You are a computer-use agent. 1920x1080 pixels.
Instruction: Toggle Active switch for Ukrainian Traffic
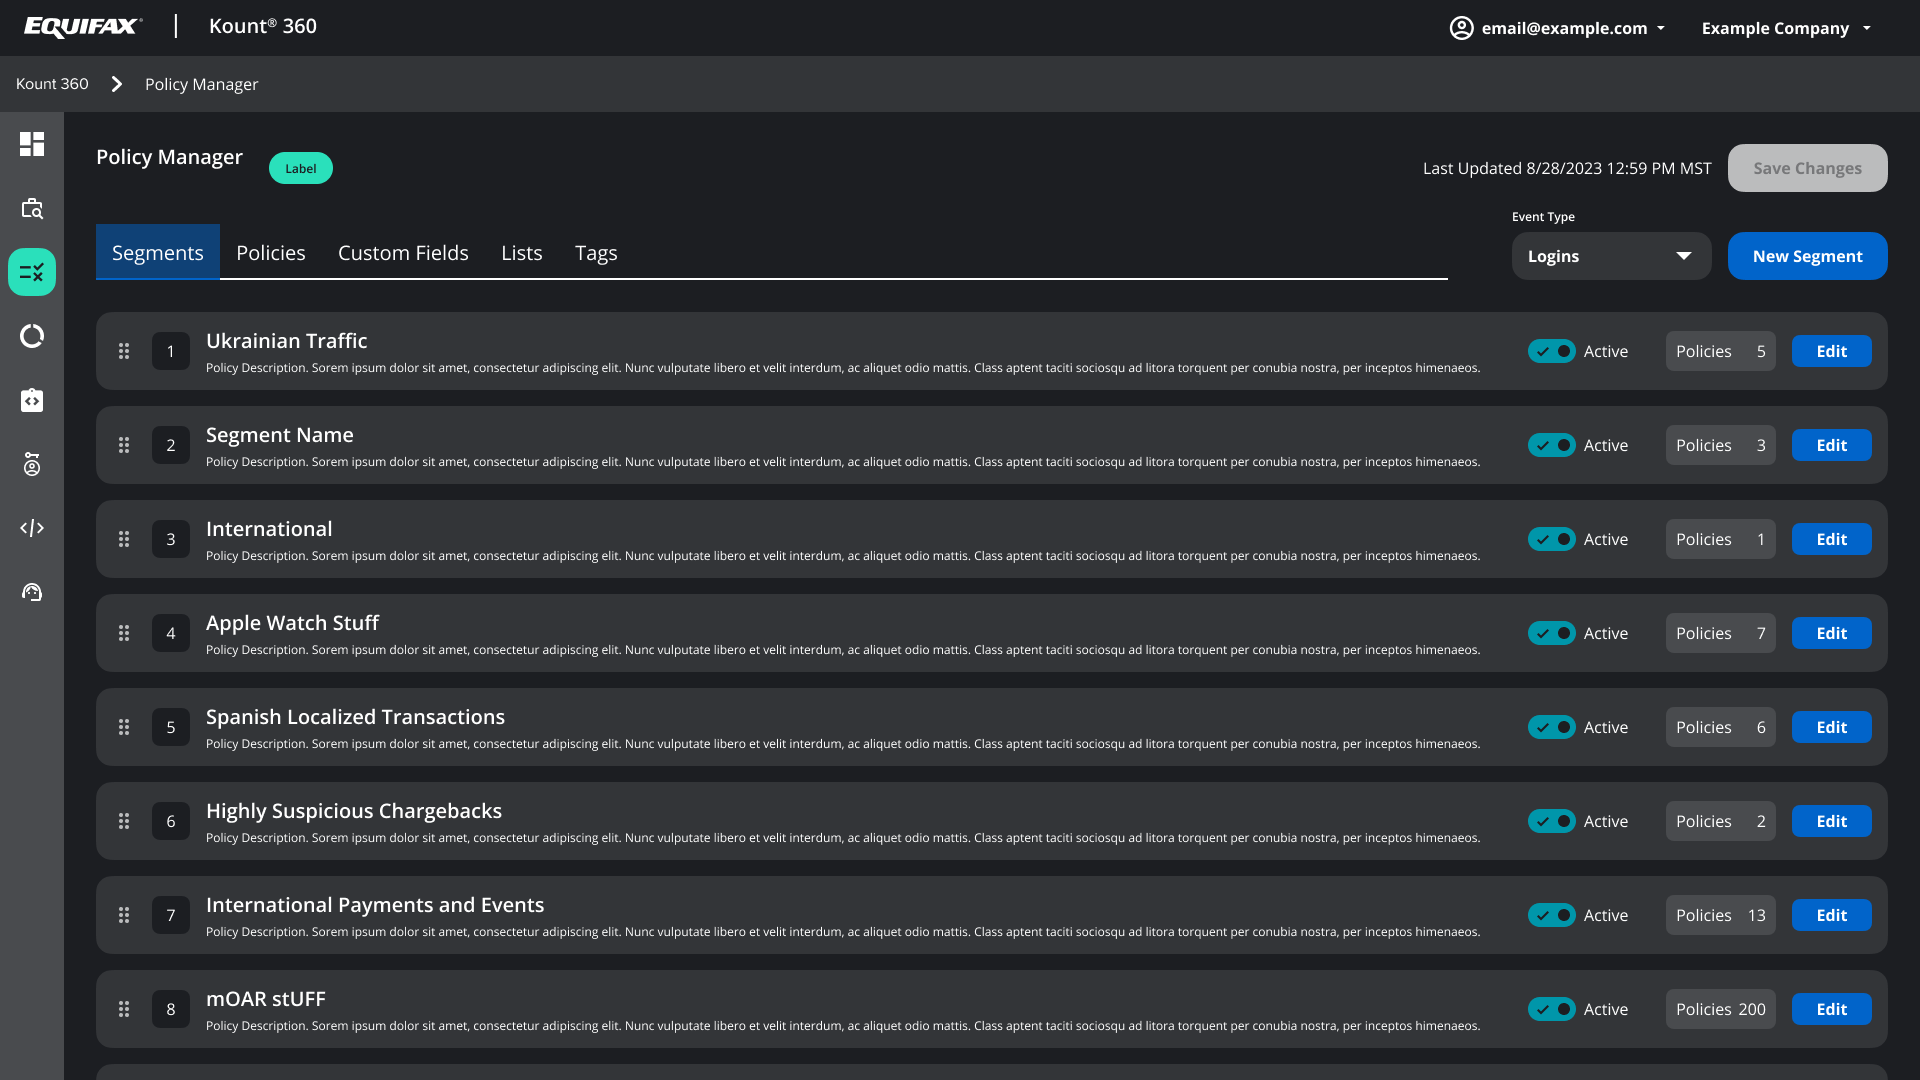click(1552, 351)
